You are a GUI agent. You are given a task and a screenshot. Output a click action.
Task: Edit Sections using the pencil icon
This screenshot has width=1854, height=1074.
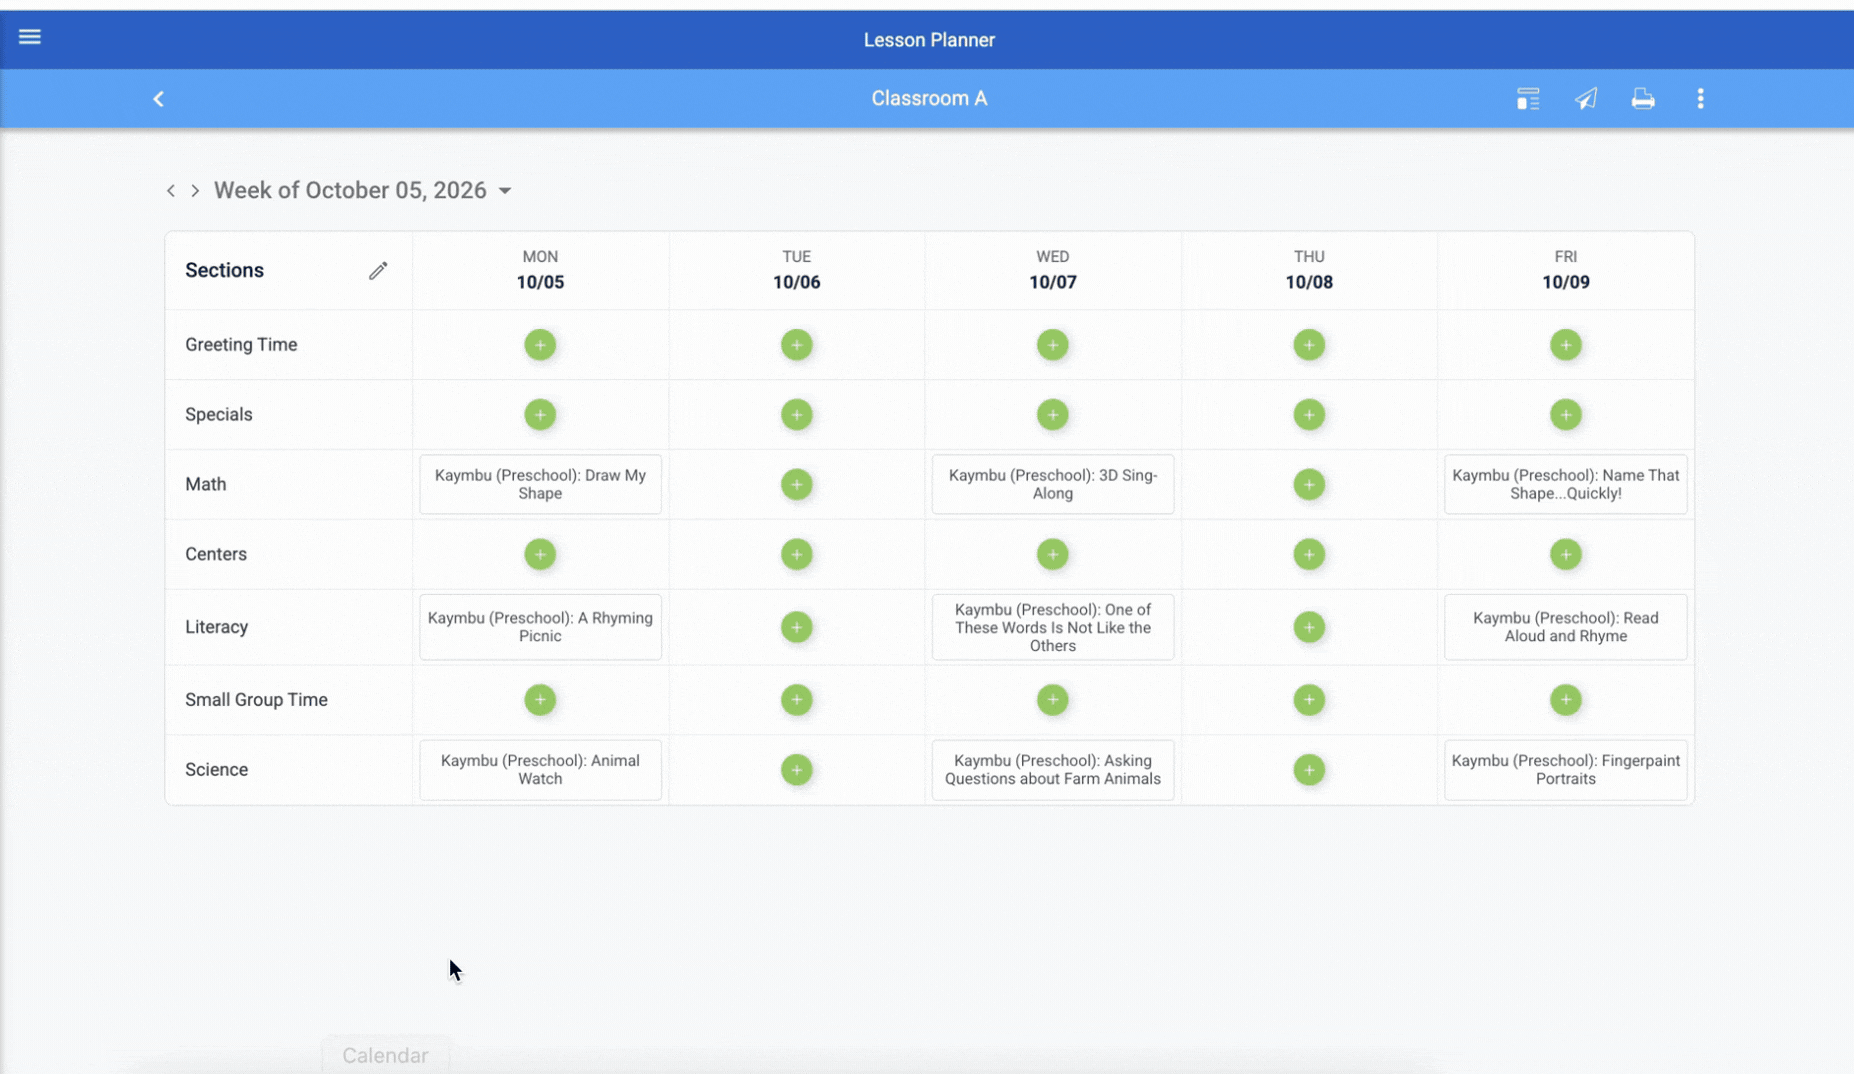(x=378, y=271)
